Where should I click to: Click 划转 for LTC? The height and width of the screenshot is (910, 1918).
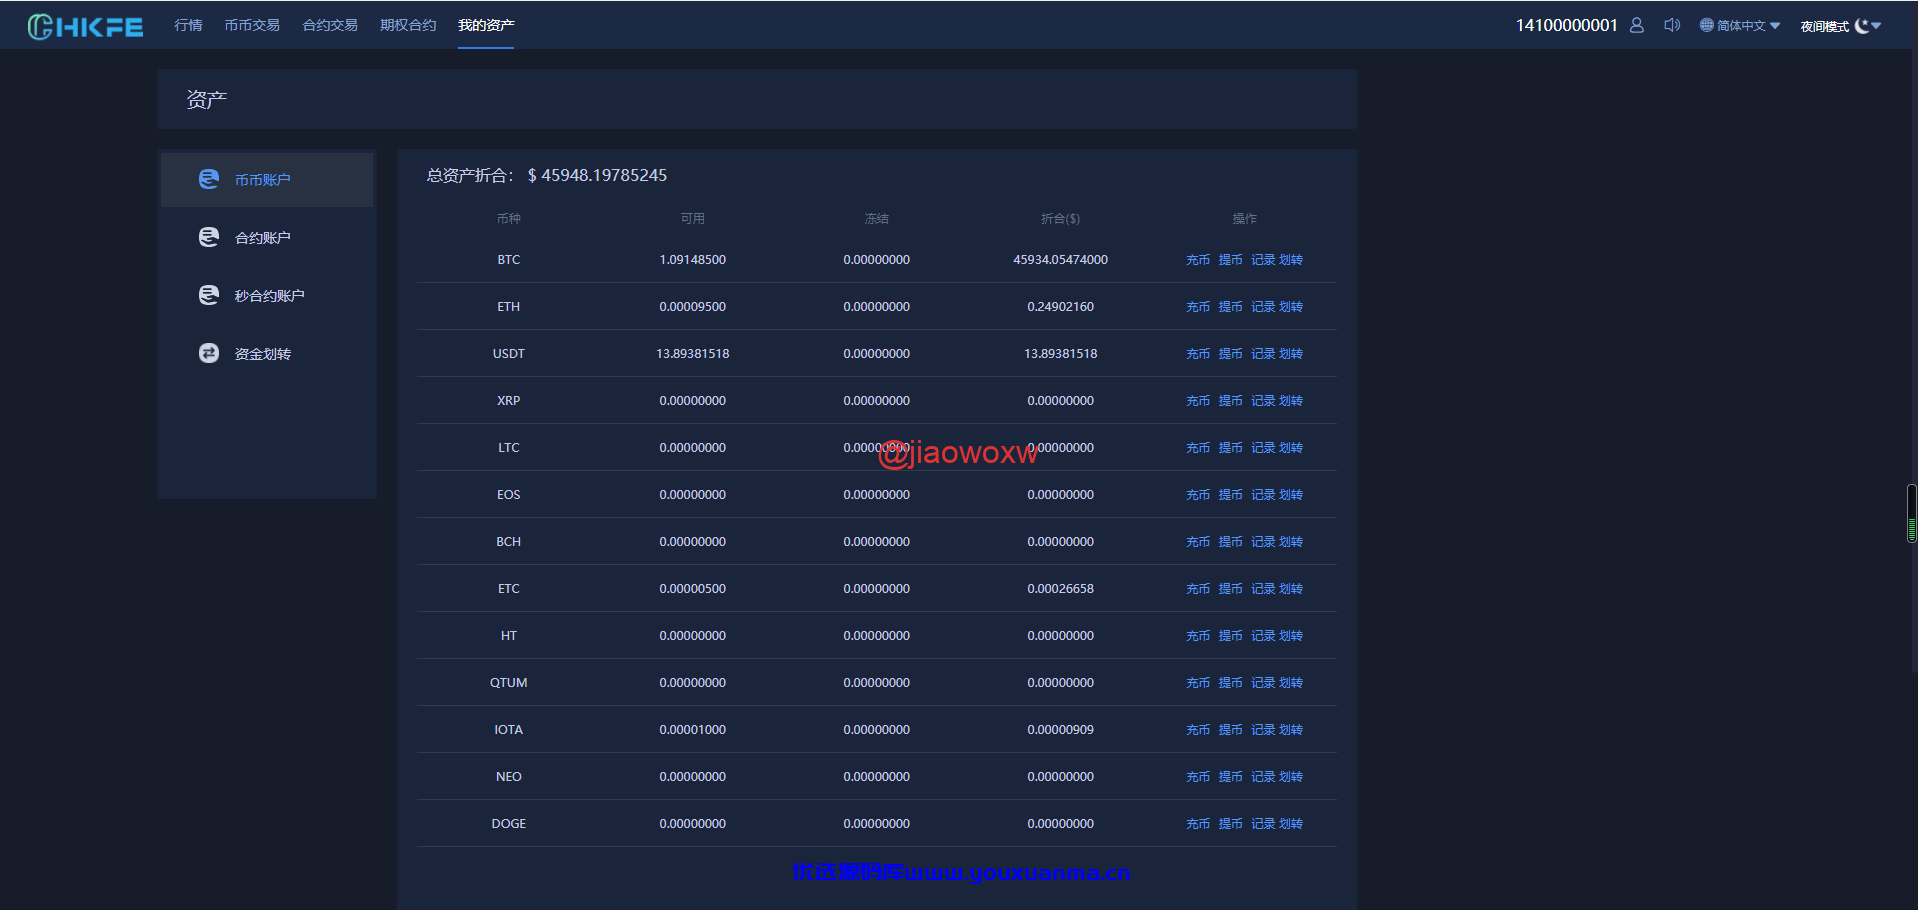(1291, 448)
